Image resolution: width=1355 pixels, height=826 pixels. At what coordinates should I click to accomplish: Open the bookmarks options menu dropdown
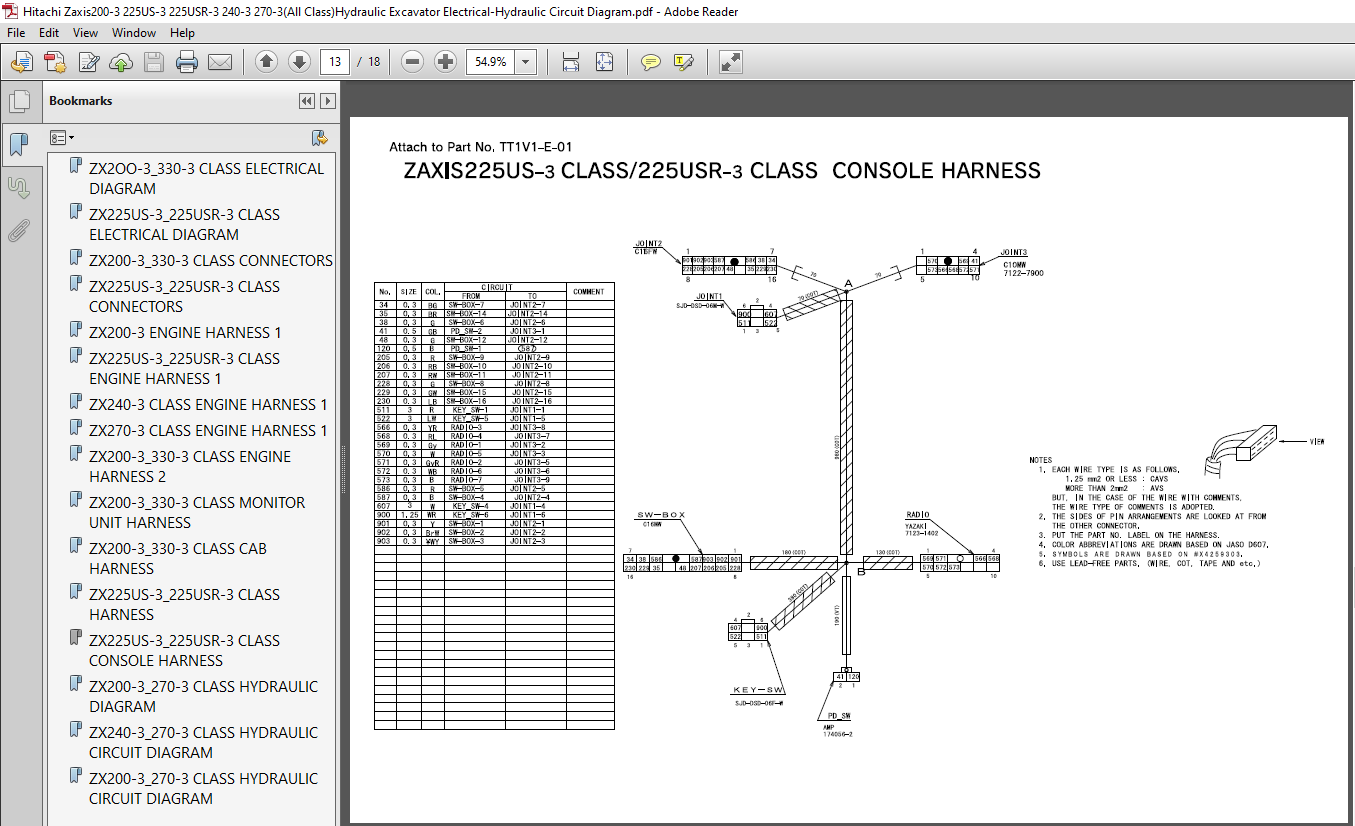tap(63, 137)
